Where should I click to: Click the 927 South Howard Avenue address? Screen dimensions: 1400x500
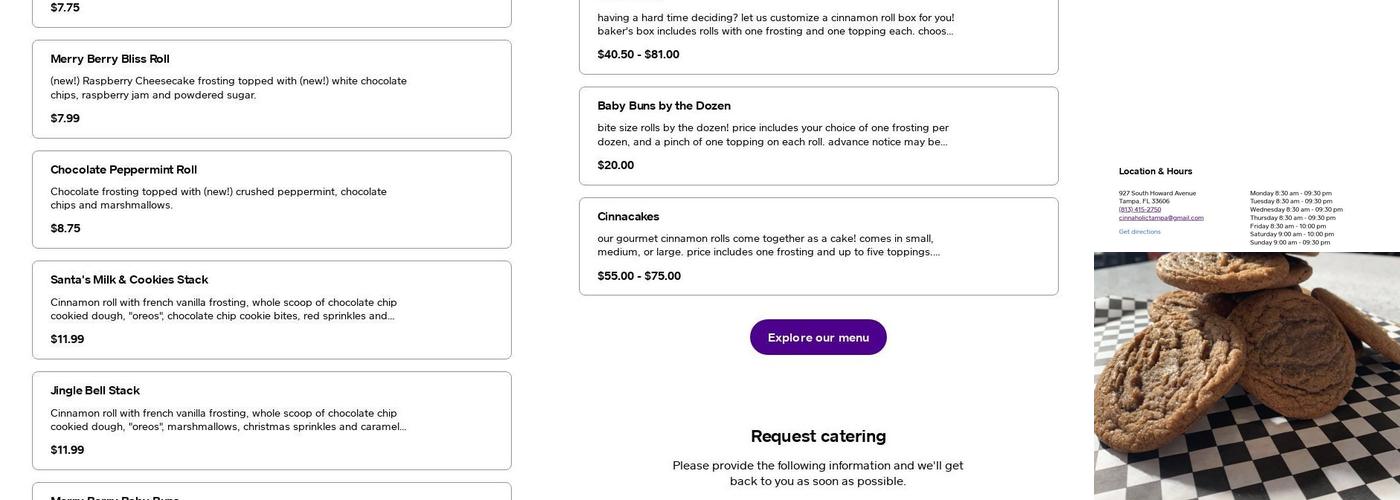[x=1157, y=193]
